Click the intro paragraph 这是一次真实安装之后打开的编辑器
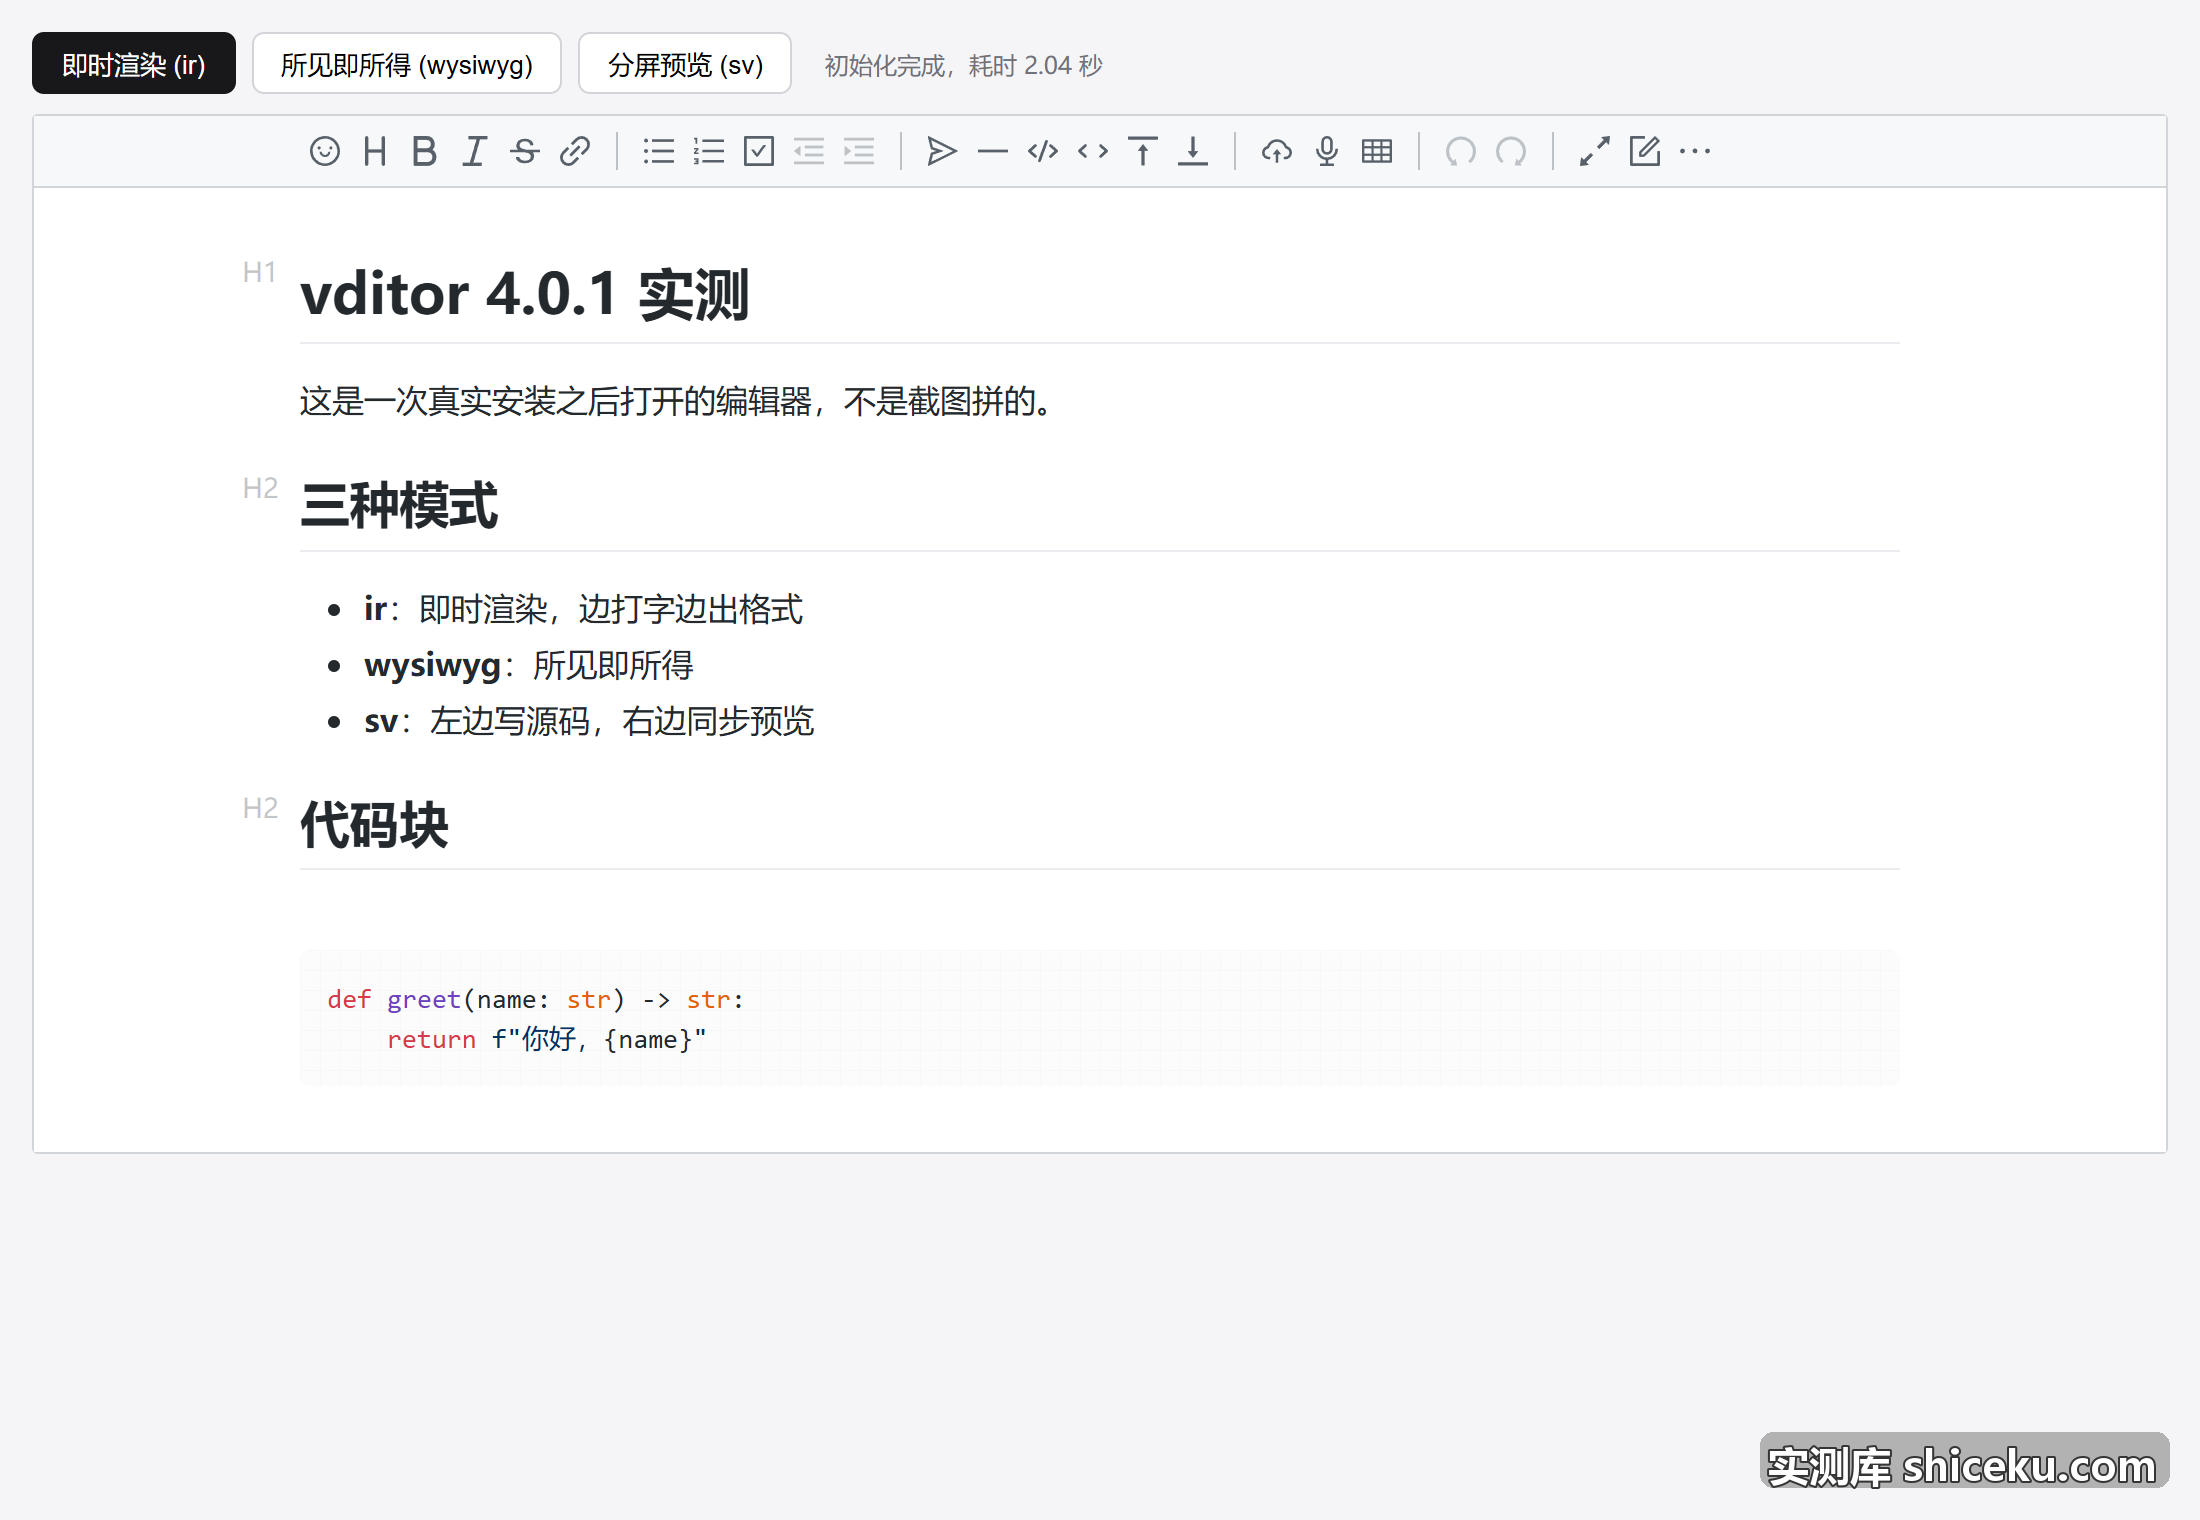The width and height of the screenshot is (2200, 1520). point(677,401)
